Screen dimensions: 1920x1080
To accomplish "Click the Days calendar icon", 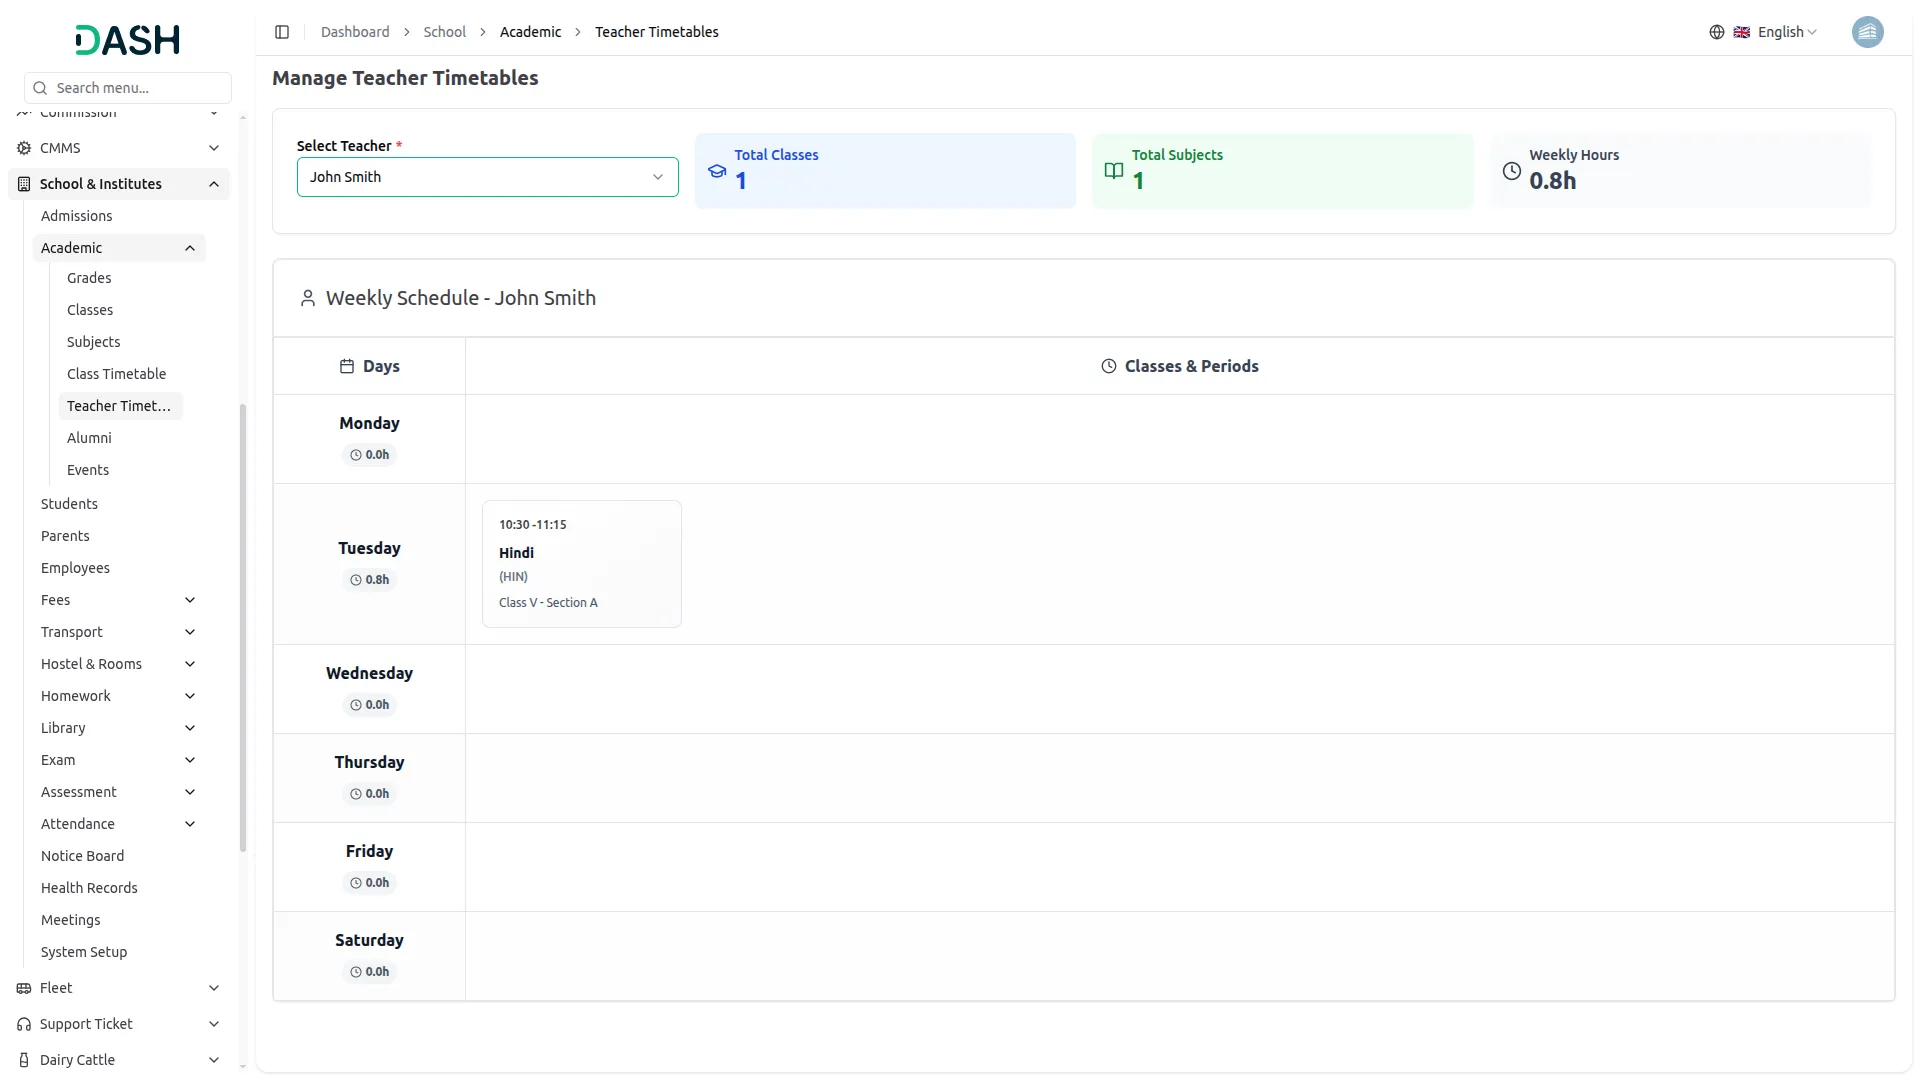I will pyautogui.click(x=347, y=366).
